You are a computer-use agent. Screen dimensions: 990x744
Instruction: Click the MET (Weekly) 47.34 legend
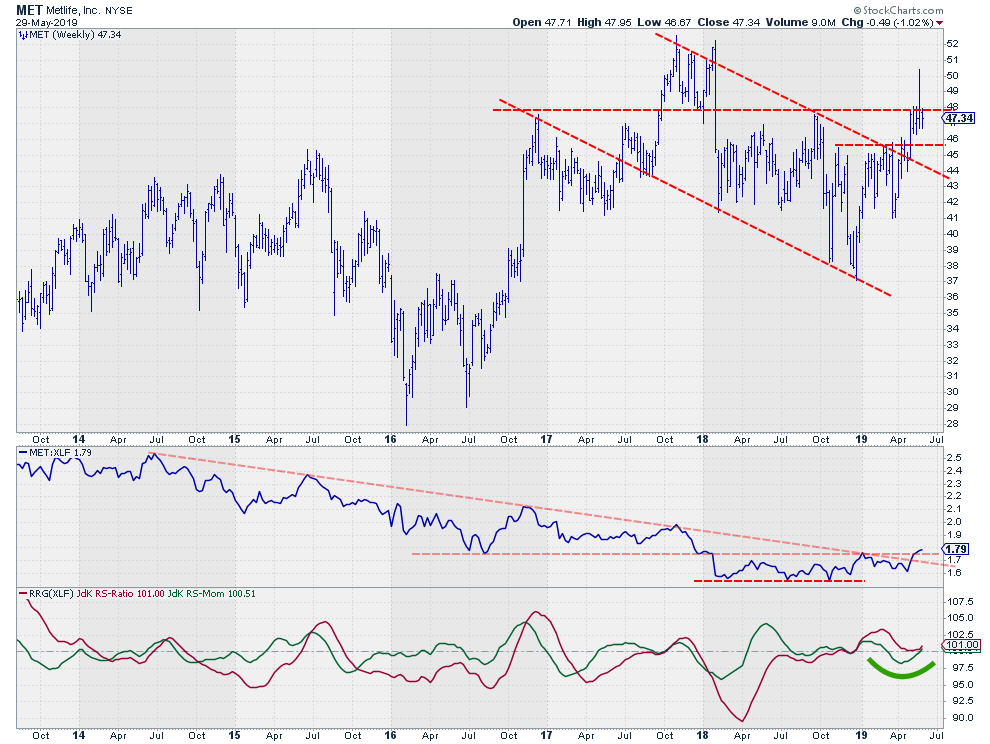tap(75, 35)
